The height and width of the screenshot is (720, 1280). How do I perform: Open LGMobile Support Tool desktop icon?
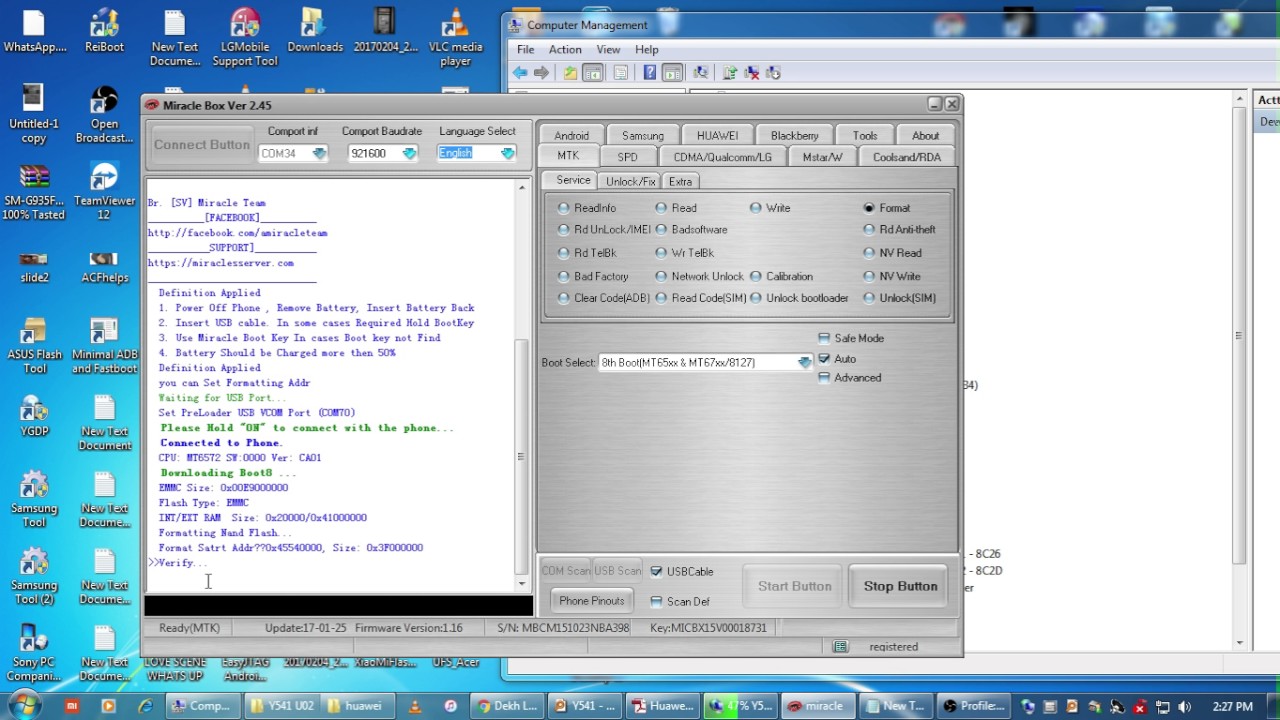245,38
